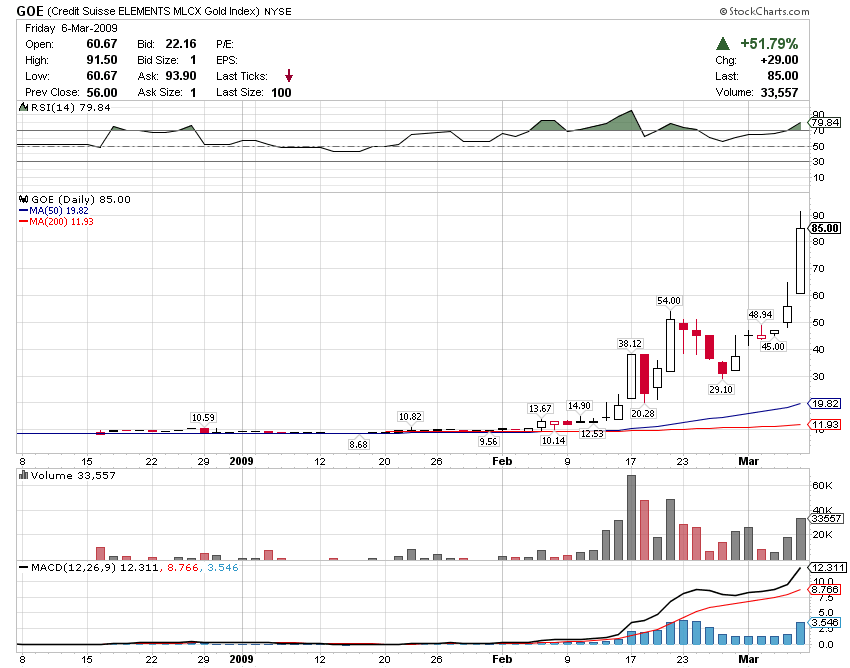Click the 10.59 price annotation

pos(203,418)
